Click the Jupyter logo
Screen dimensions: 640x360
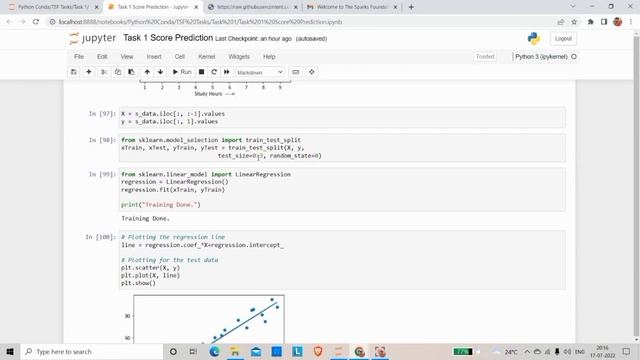pyautogui.click(x=93, y=38)
